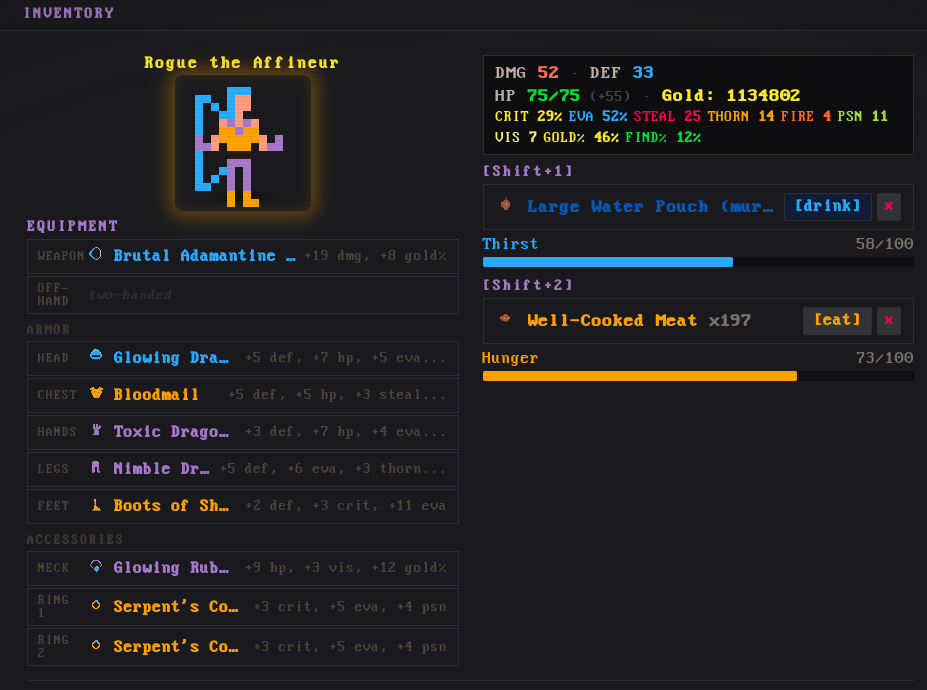Click the orange Hunger progress bar
Image resolution: width=927 pixels, height=690 pixels.
698,376
